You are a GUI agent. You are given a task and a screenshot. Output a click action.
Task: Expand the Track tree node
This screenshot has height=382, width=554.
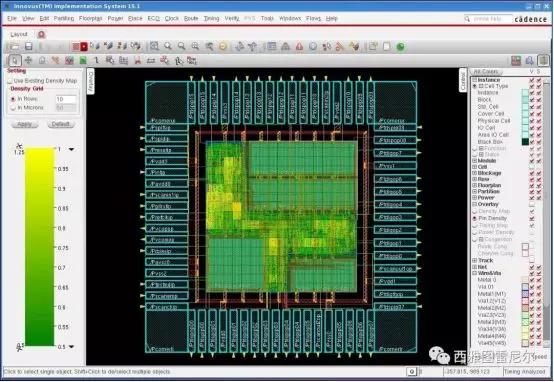[x=475, y=260]
